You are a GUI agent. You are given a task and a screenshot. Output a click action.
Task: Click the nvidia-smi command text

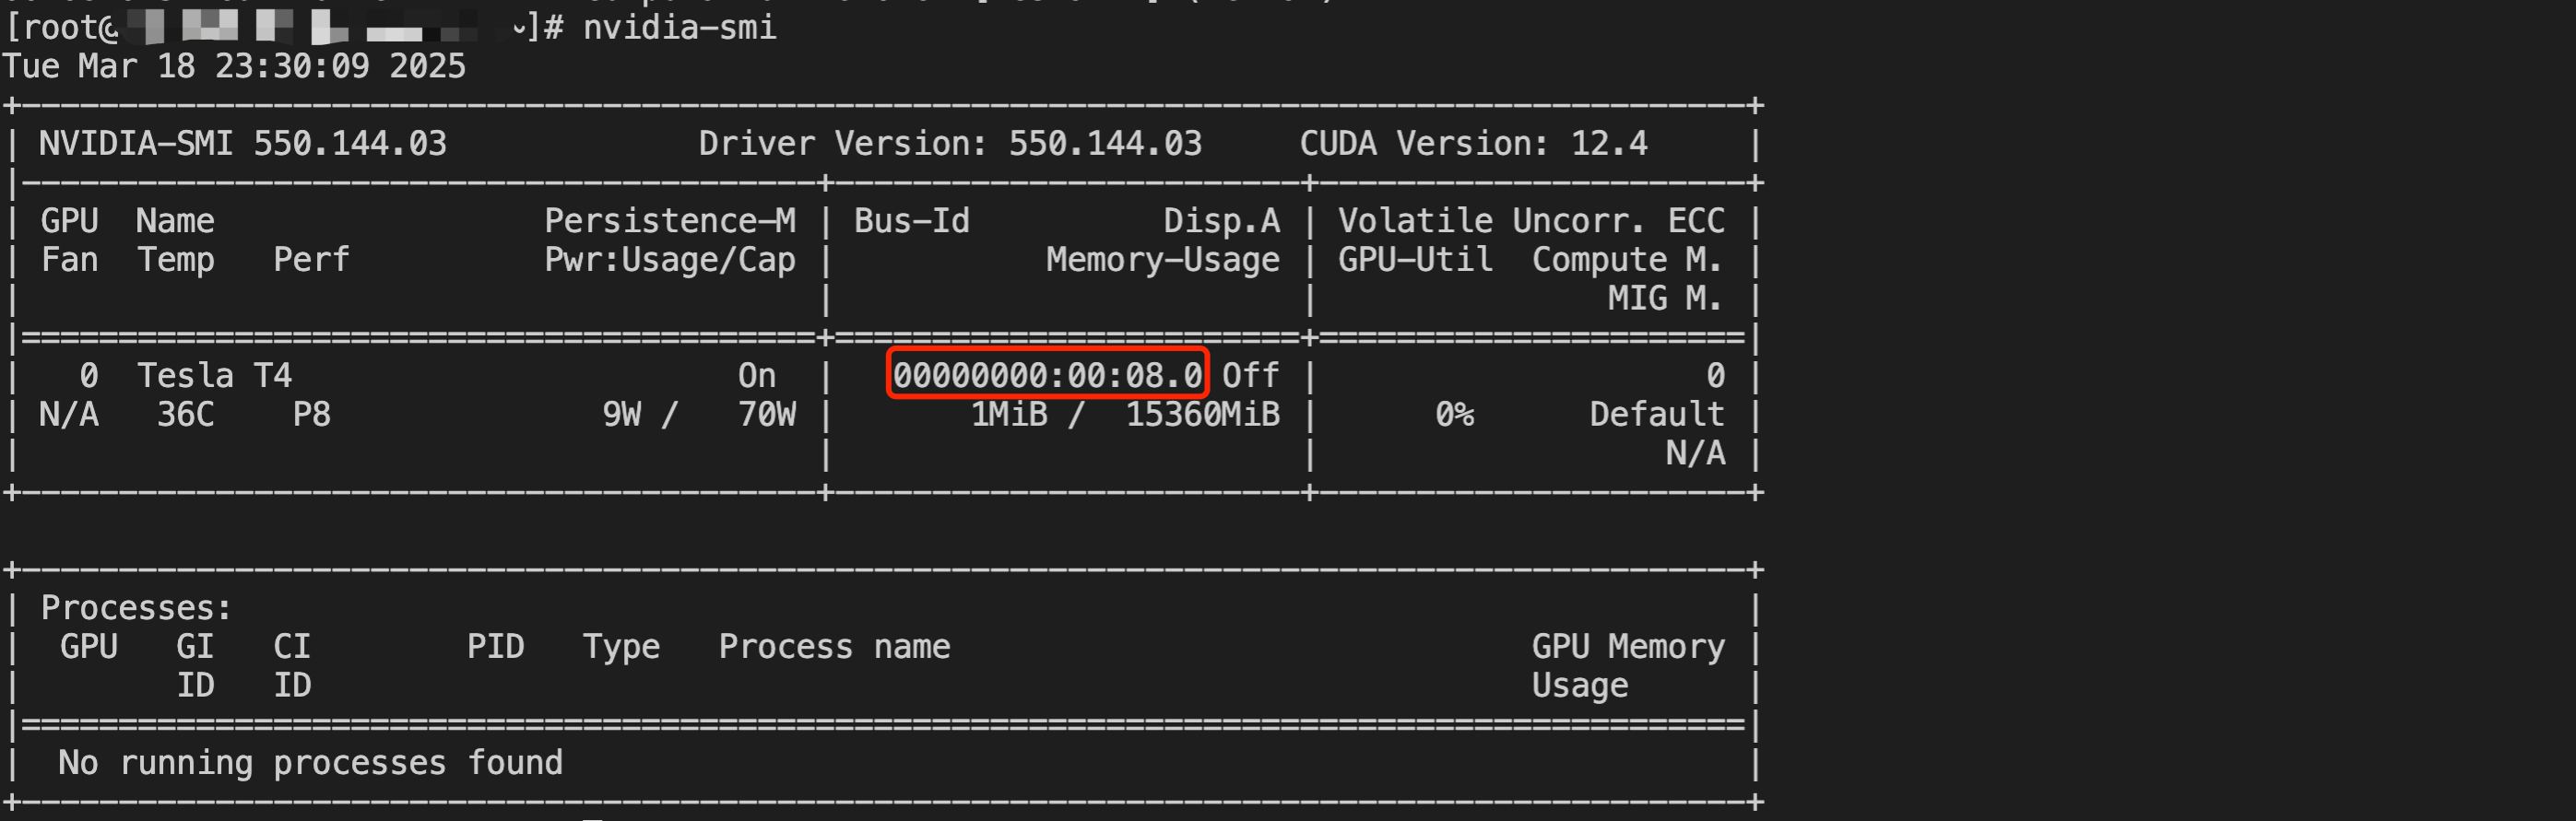(679, 27)
